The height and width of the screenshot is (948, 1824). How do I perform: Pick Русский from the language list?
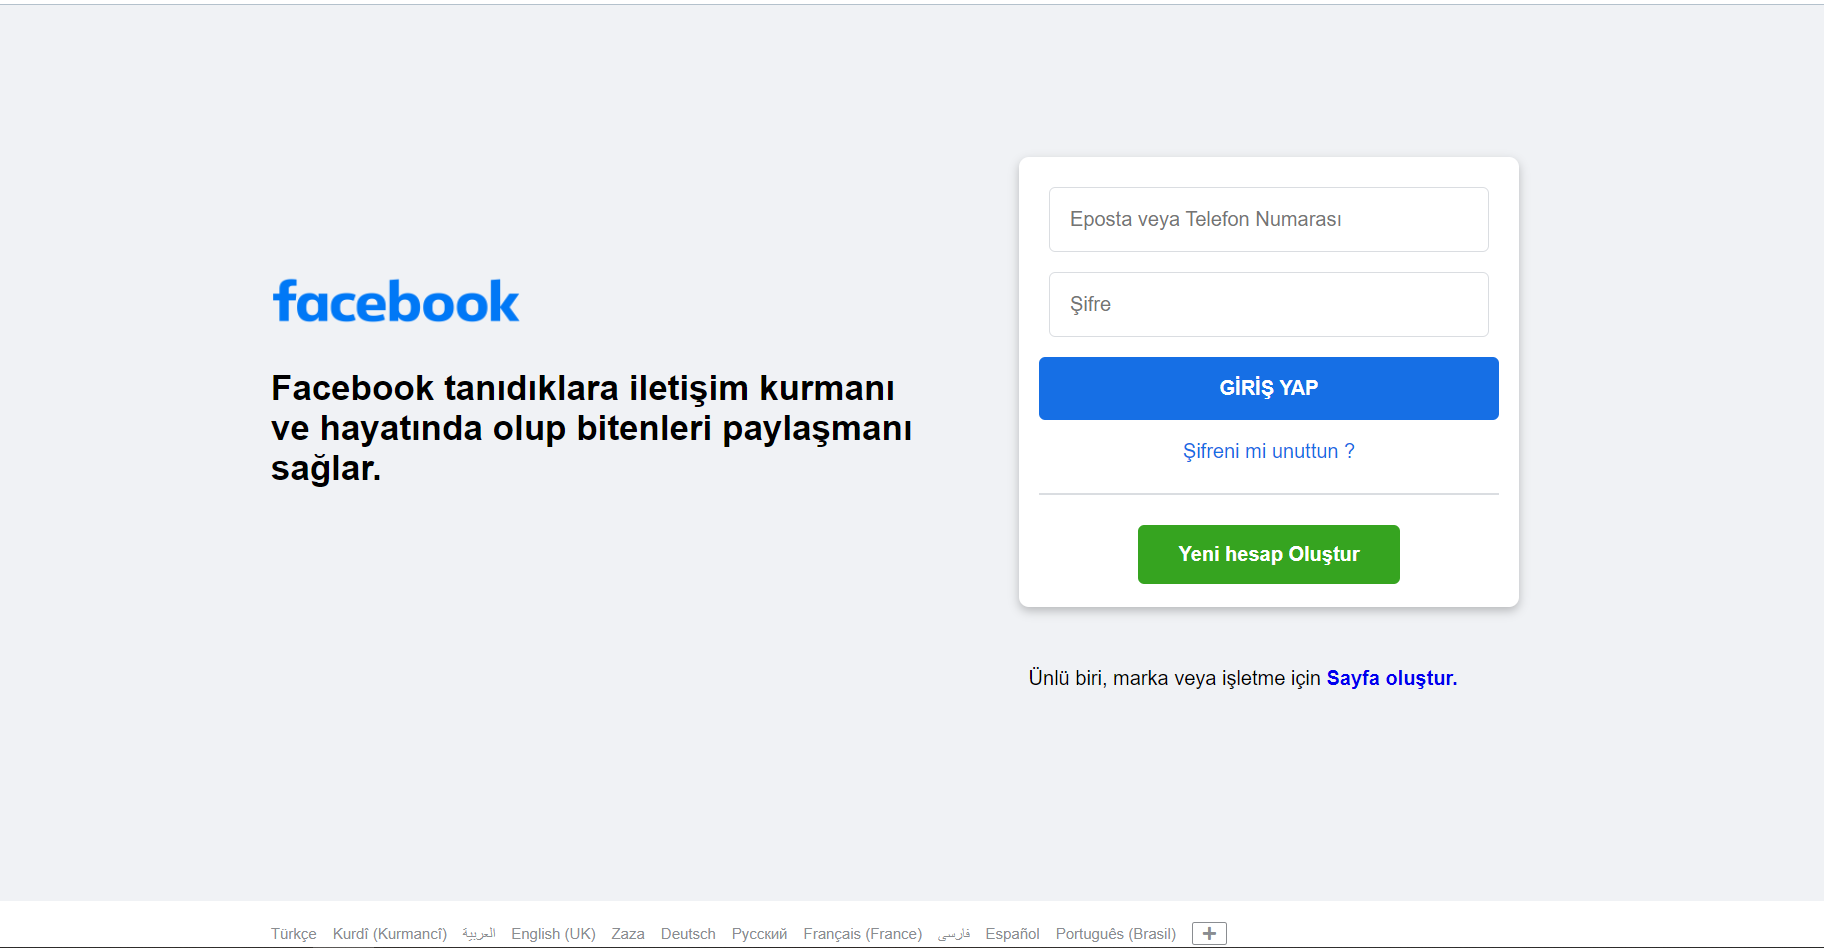tap(759, 934)
